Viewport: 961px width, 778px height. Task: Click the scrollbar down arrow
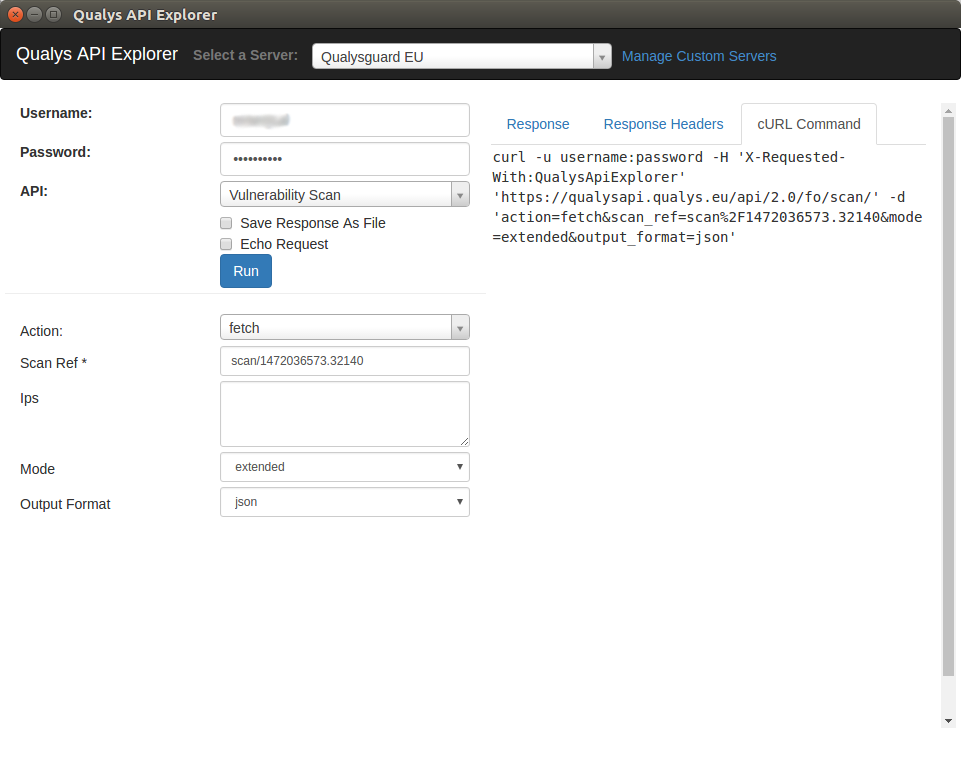[949, 721]
